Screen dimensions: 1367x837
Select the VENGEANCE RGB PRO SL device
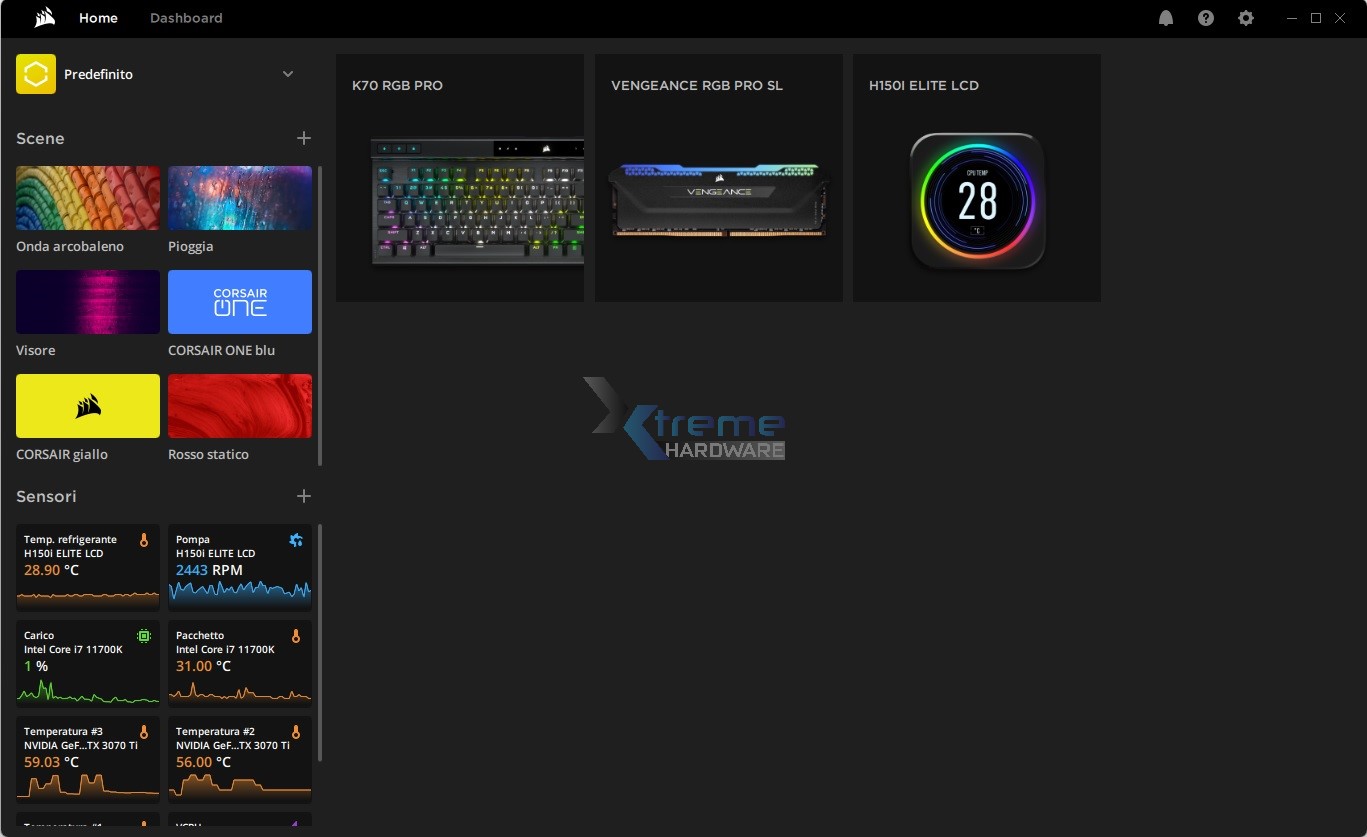click(x=718, y=178)
